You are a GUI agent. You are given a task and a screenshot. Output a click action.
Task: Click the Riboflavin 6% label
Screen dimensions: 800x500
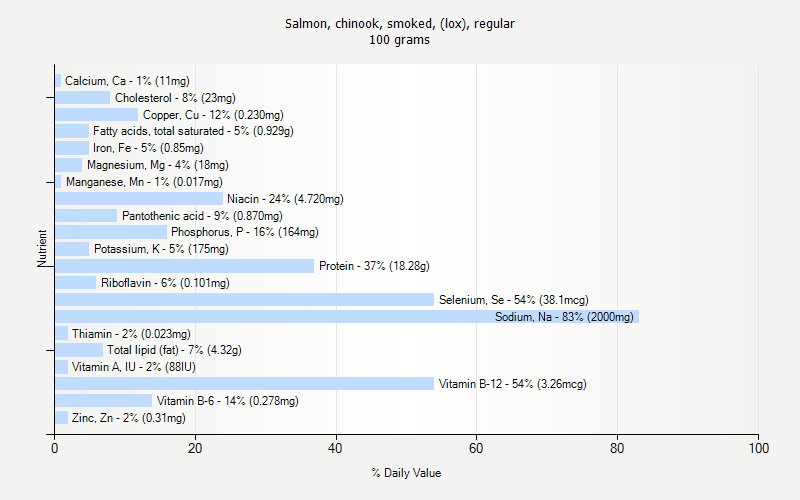point(165,283)
